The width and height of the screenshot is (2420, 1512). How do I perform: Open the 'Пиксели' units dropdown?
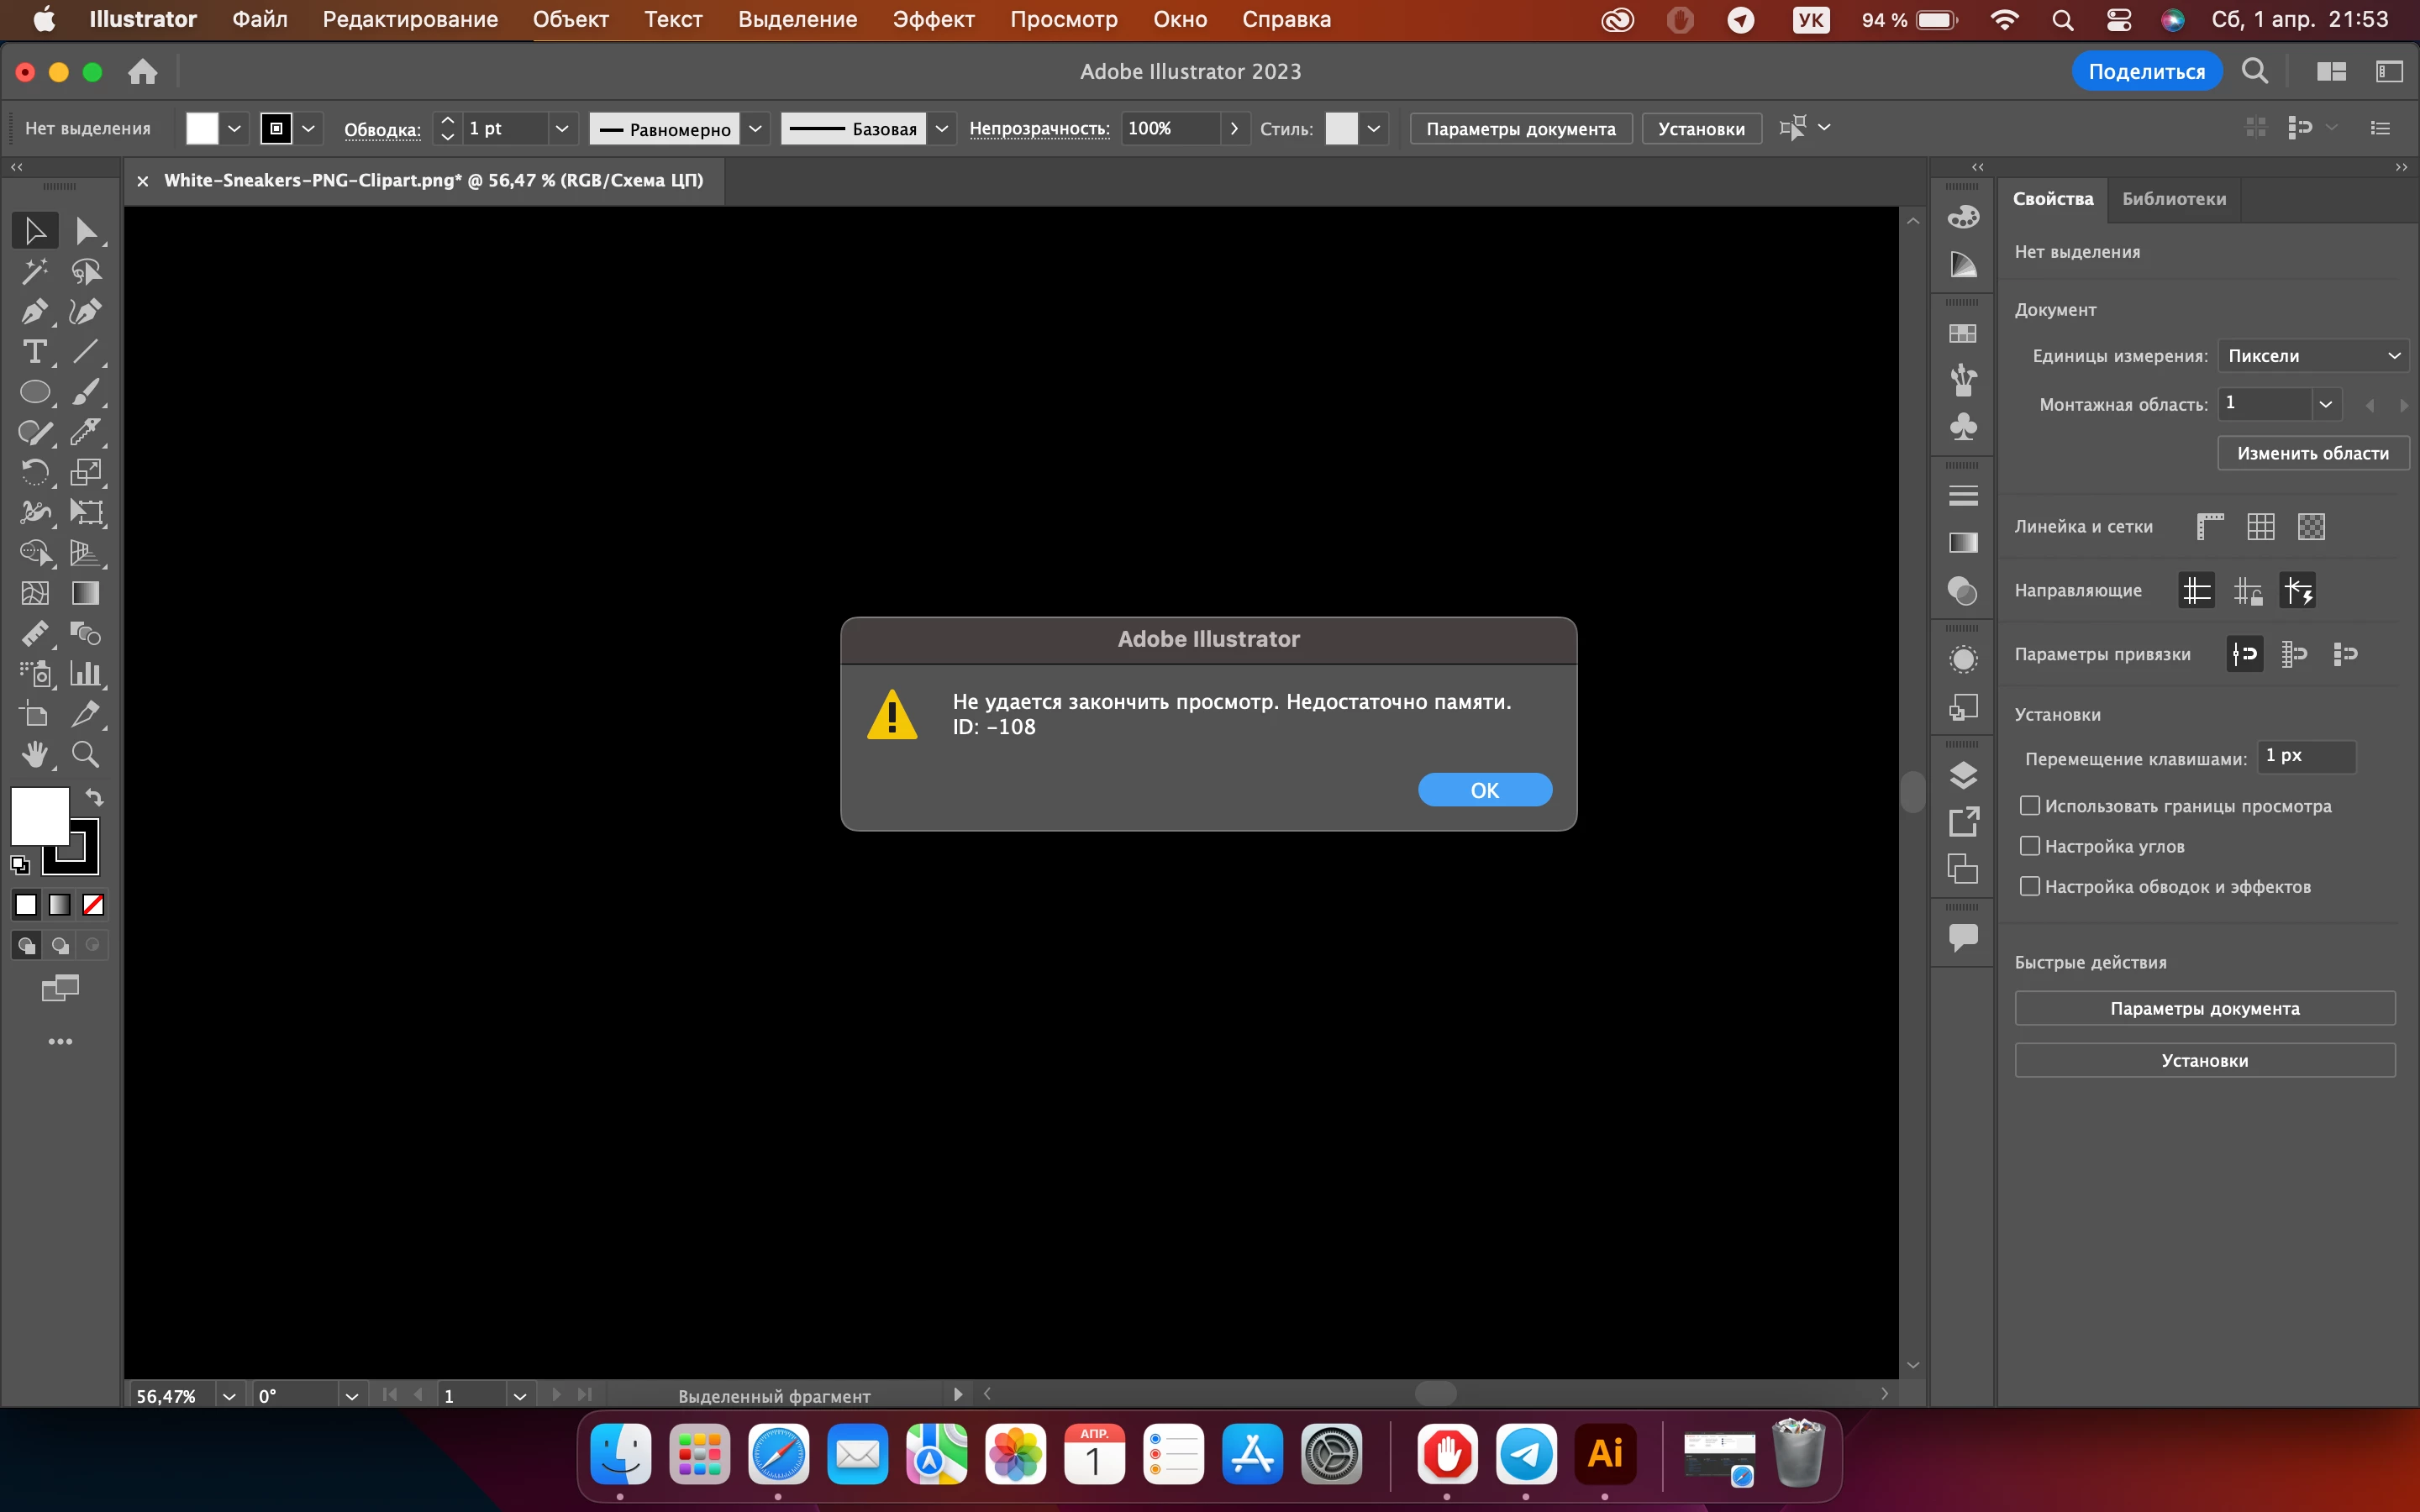[2312, 356]
